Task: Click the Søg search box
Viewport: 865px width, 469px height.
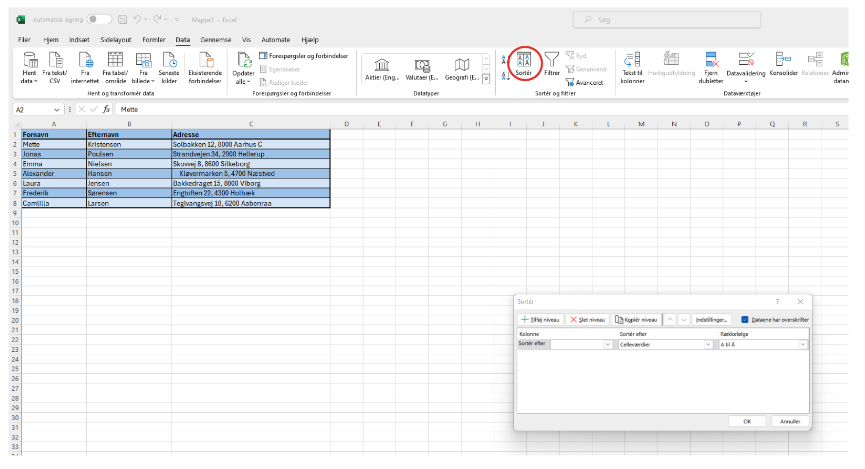Action: pos(667,20)
